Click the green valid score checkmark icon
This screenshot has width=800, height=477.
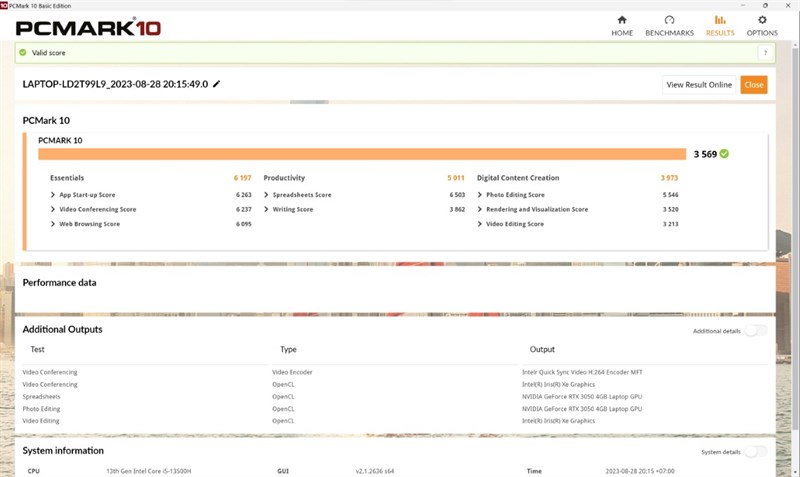click(x=22, y=52)
